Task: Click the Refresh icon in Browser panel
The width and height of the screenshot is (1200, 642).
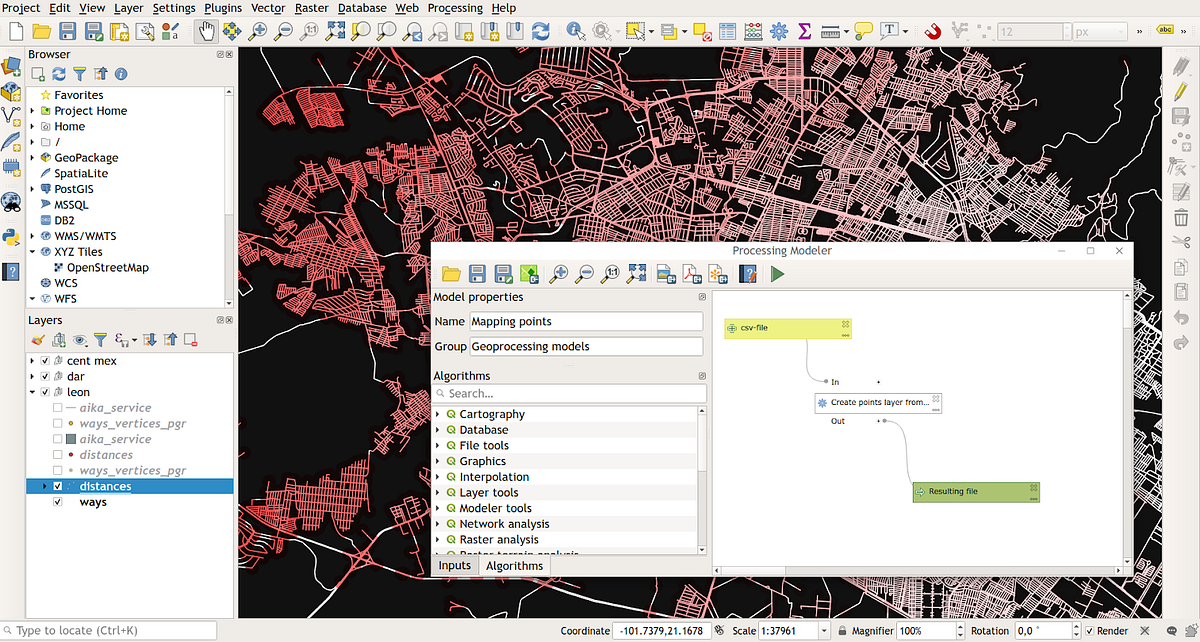Action: 58,74
